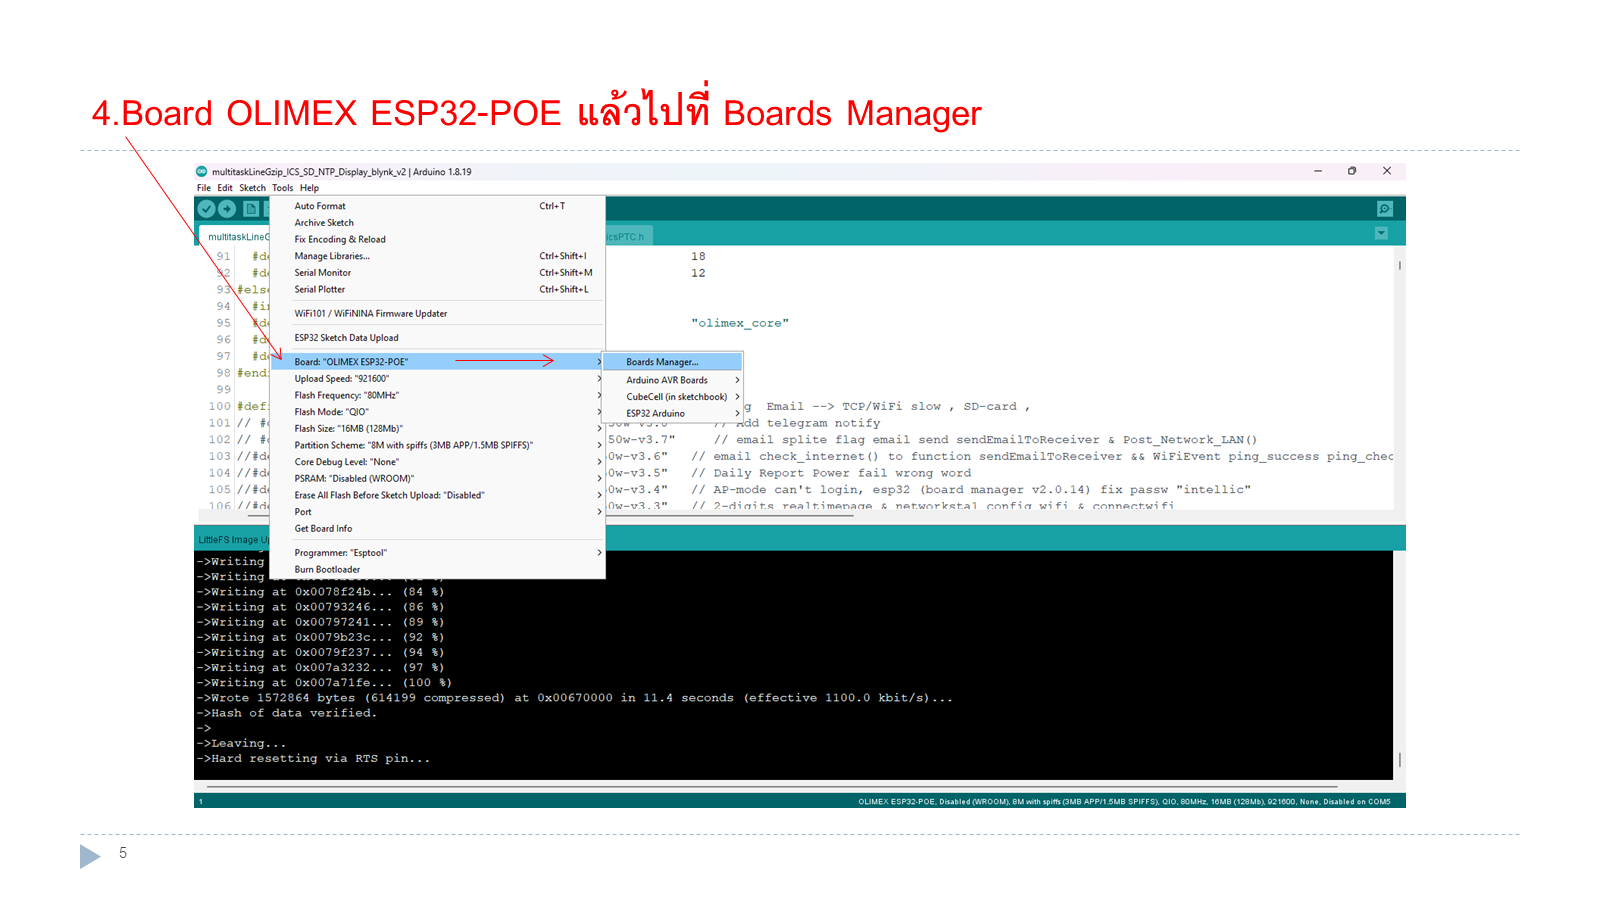Click the Tools menu
The image size is (1600, 900).
coord(283,188)
